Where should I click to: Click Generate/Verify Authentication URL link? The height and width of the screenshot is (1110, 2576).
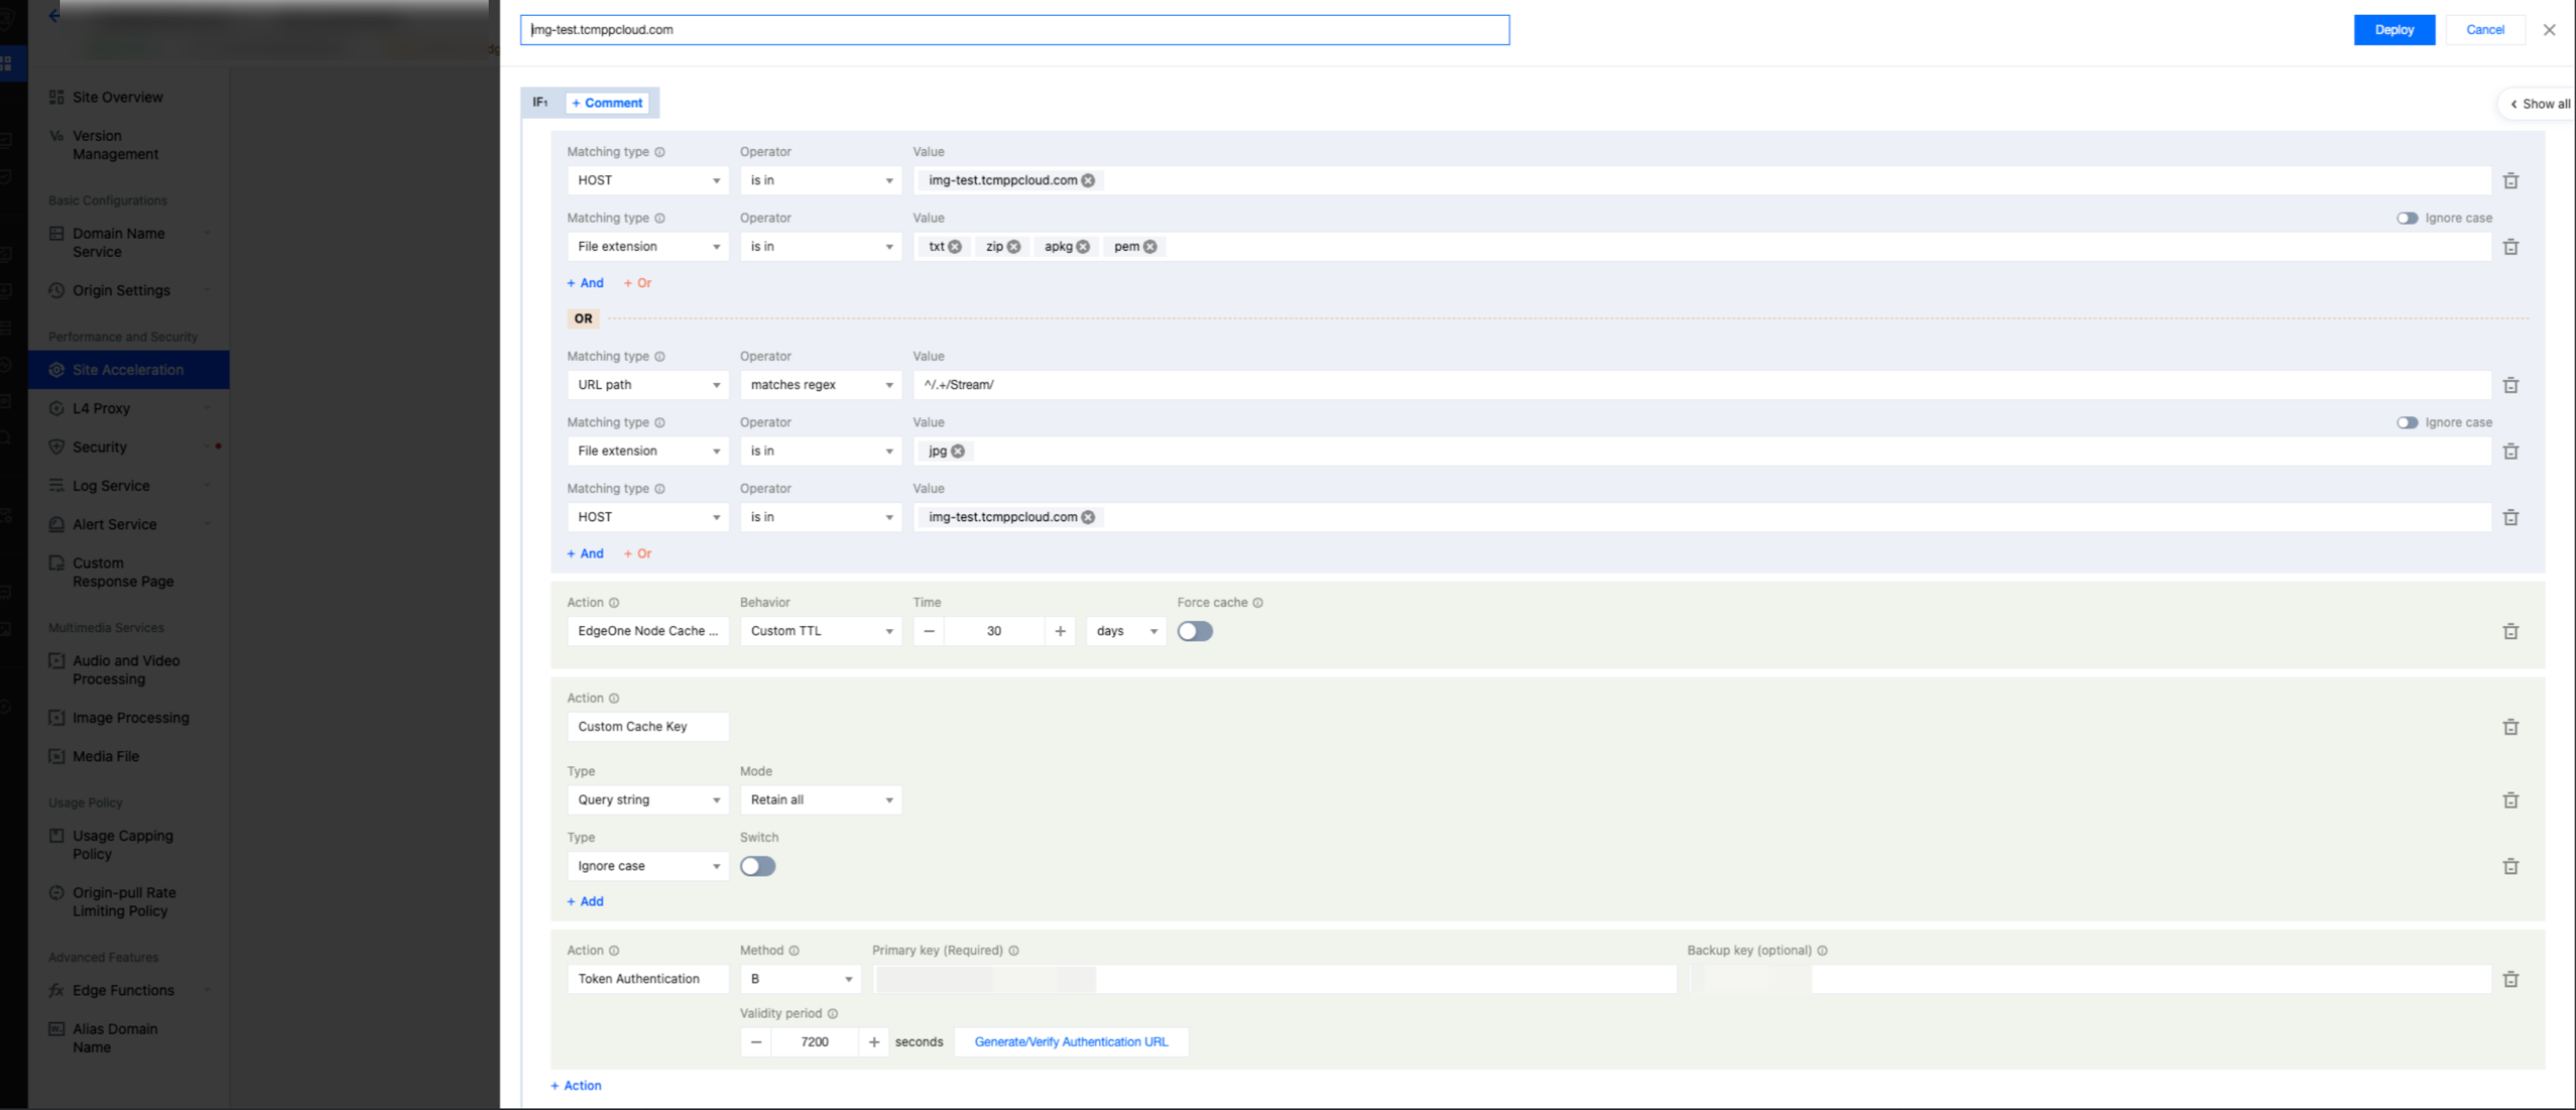(x=1070, y=1042)
